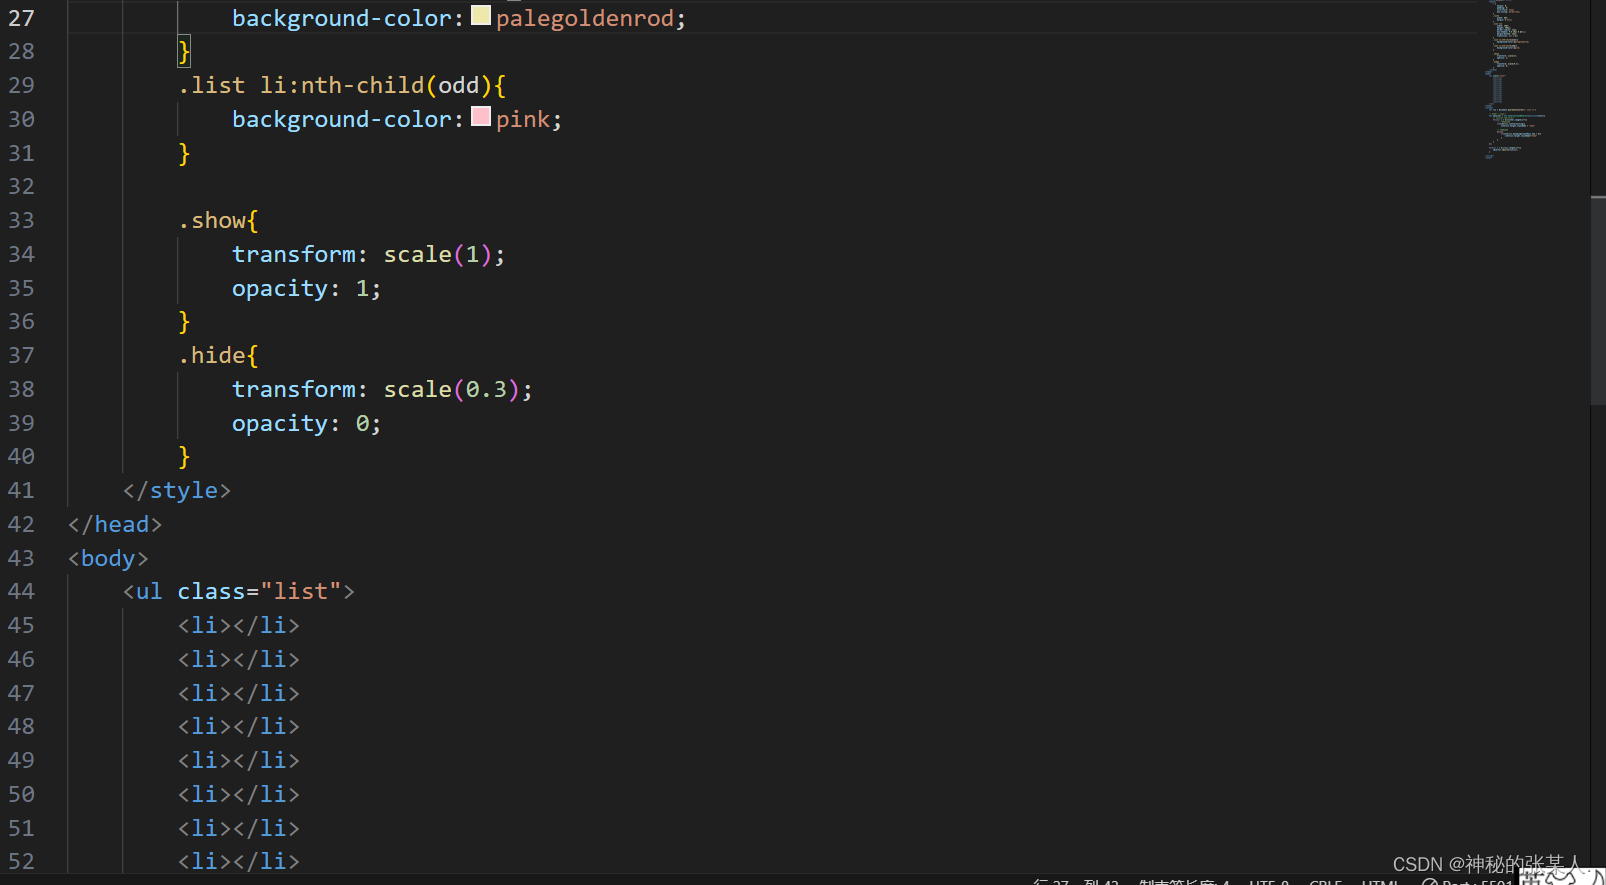Click 'opacity: 1;' declaration
Screen dimensions: 1606x885
(x=306, y=288)
